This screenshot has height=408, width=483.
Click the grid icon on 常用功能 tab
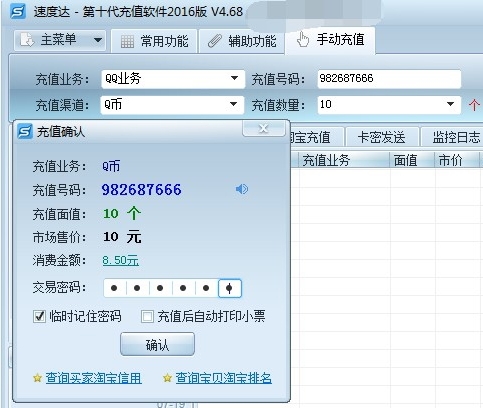tap(127, 42)
